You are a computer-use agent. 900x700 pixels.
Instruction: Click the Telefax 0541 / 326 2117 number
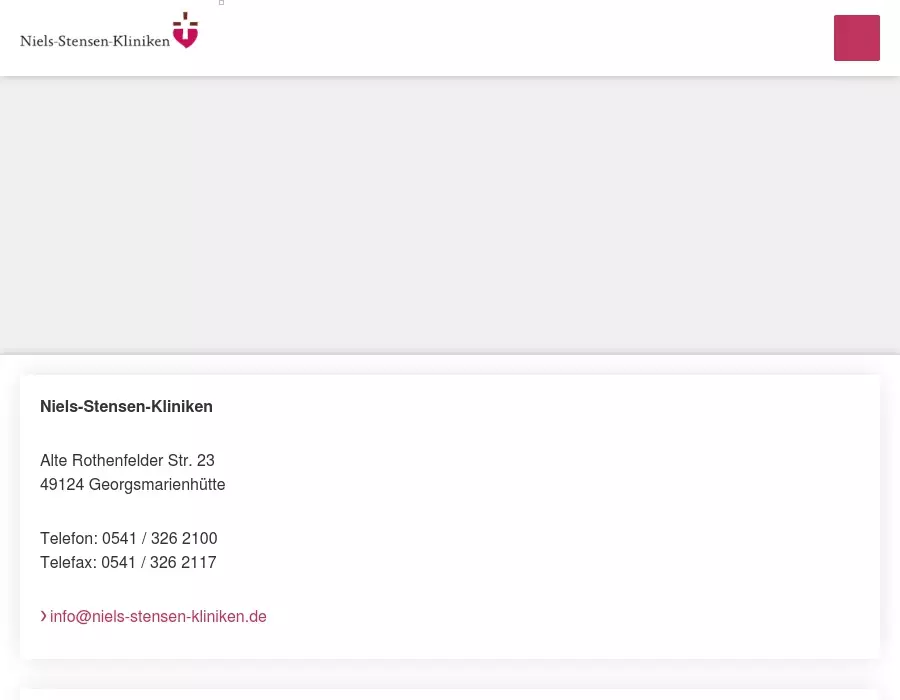tap(159, 562)
